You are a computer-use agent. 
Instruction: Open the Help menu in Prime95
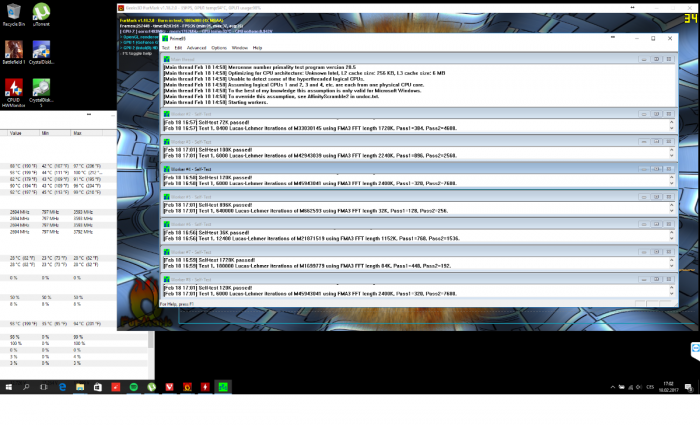[257, 47]
